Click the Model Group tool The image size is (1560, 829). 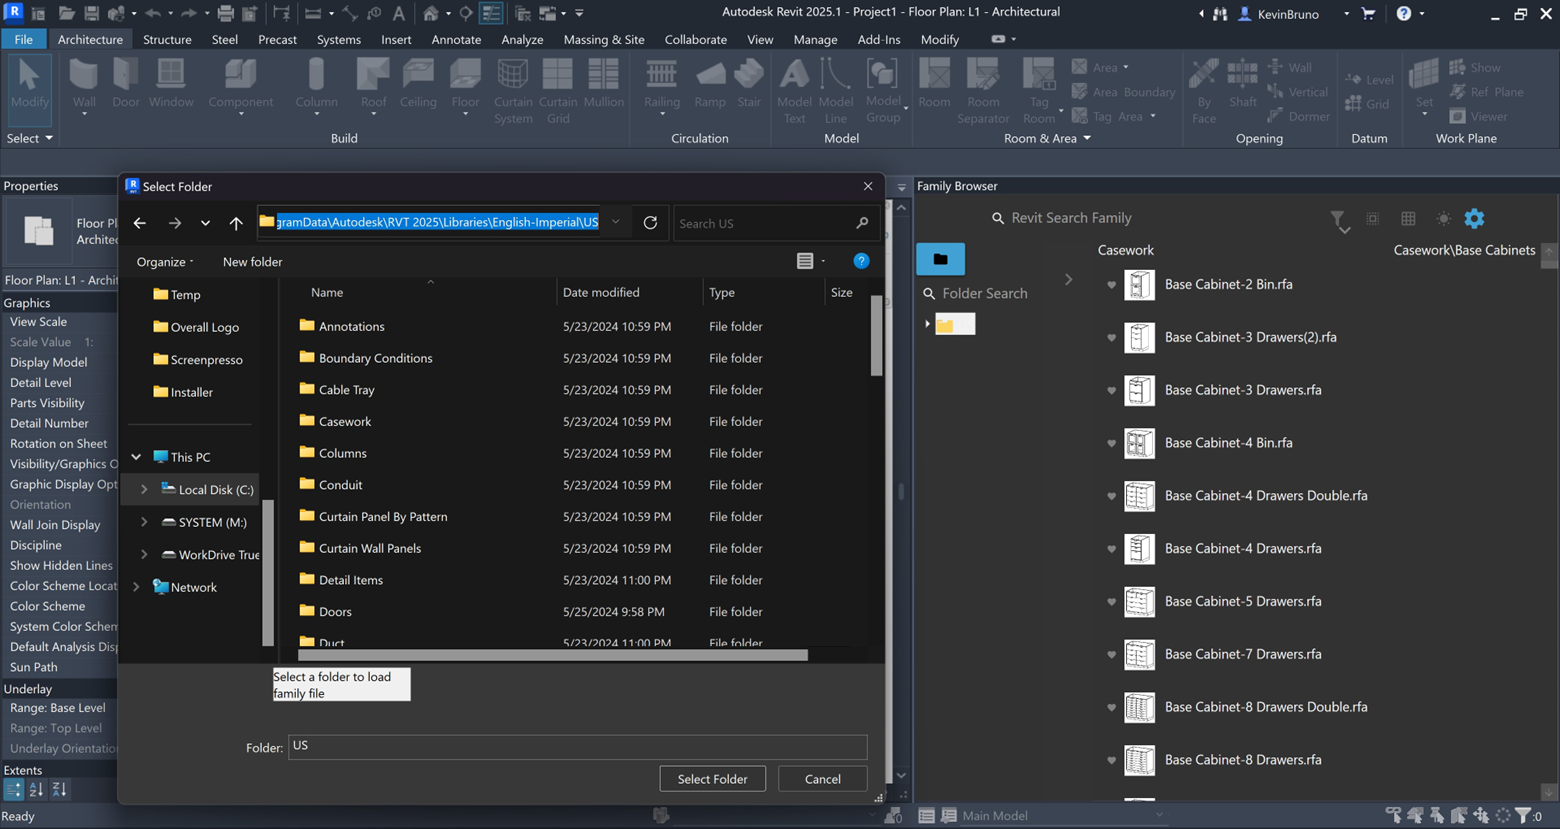click(x=883, y=90)
